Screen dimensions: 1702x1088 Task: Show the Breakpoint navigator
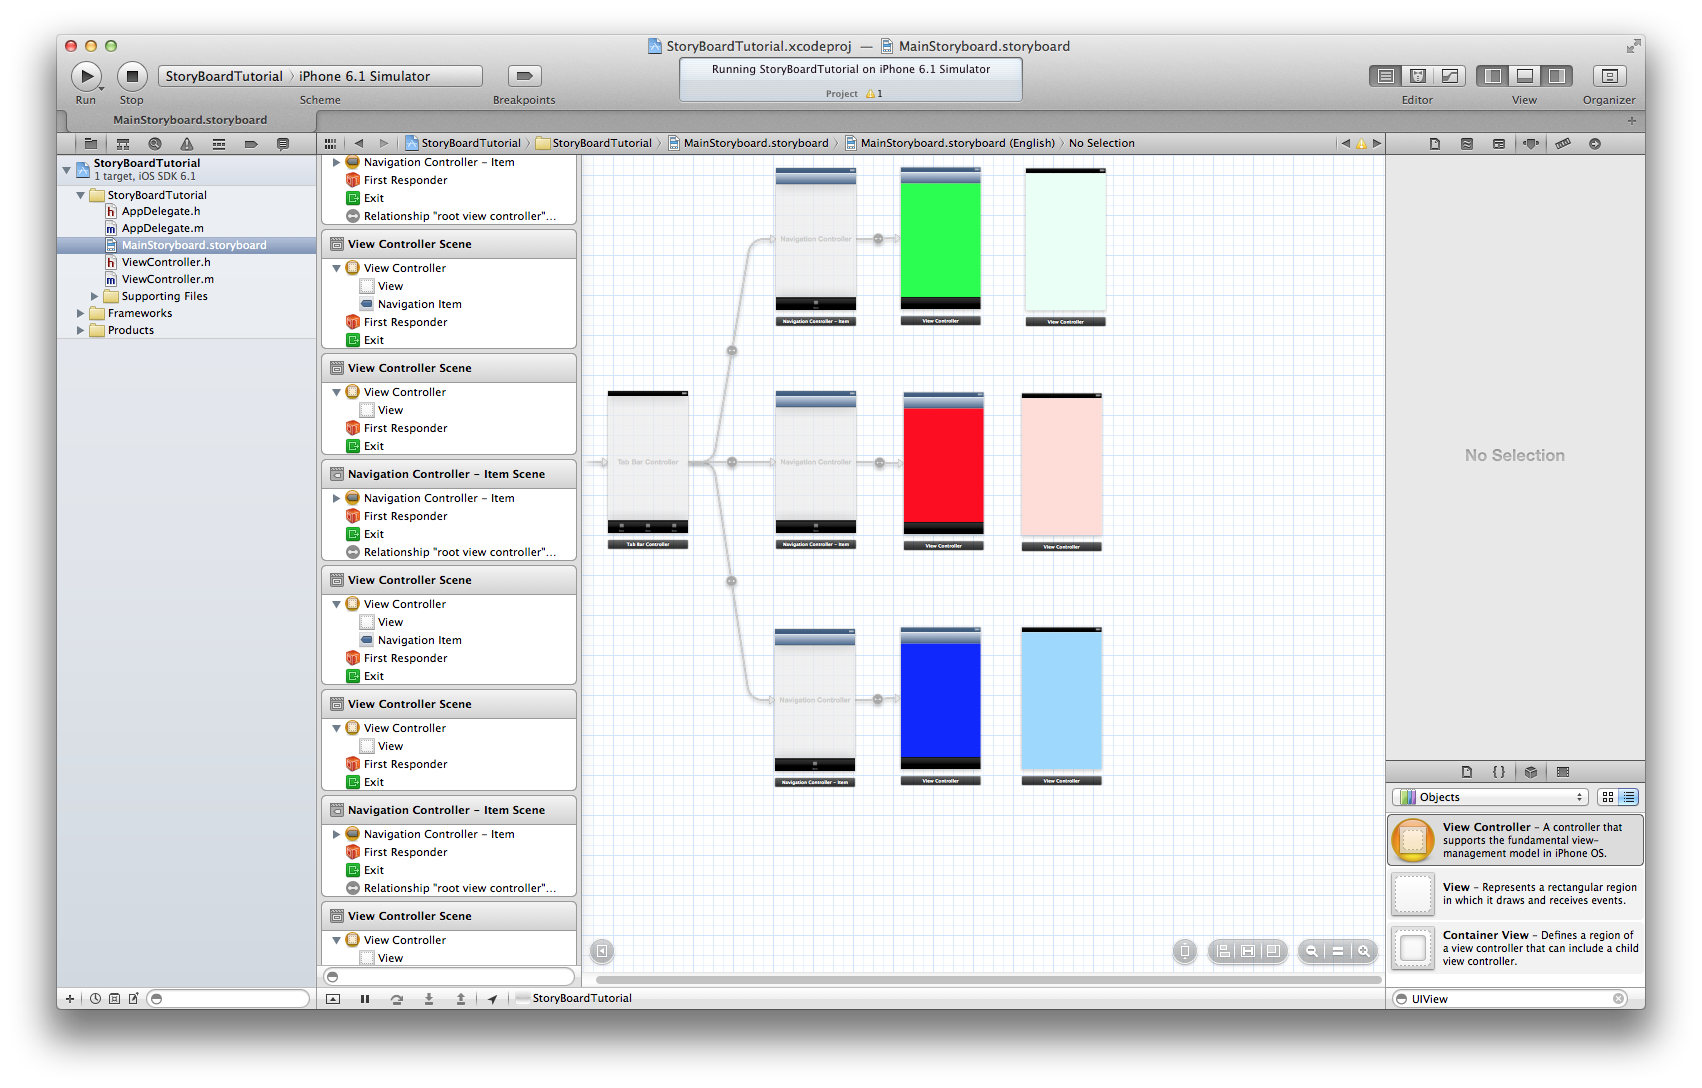coord(251,144)
